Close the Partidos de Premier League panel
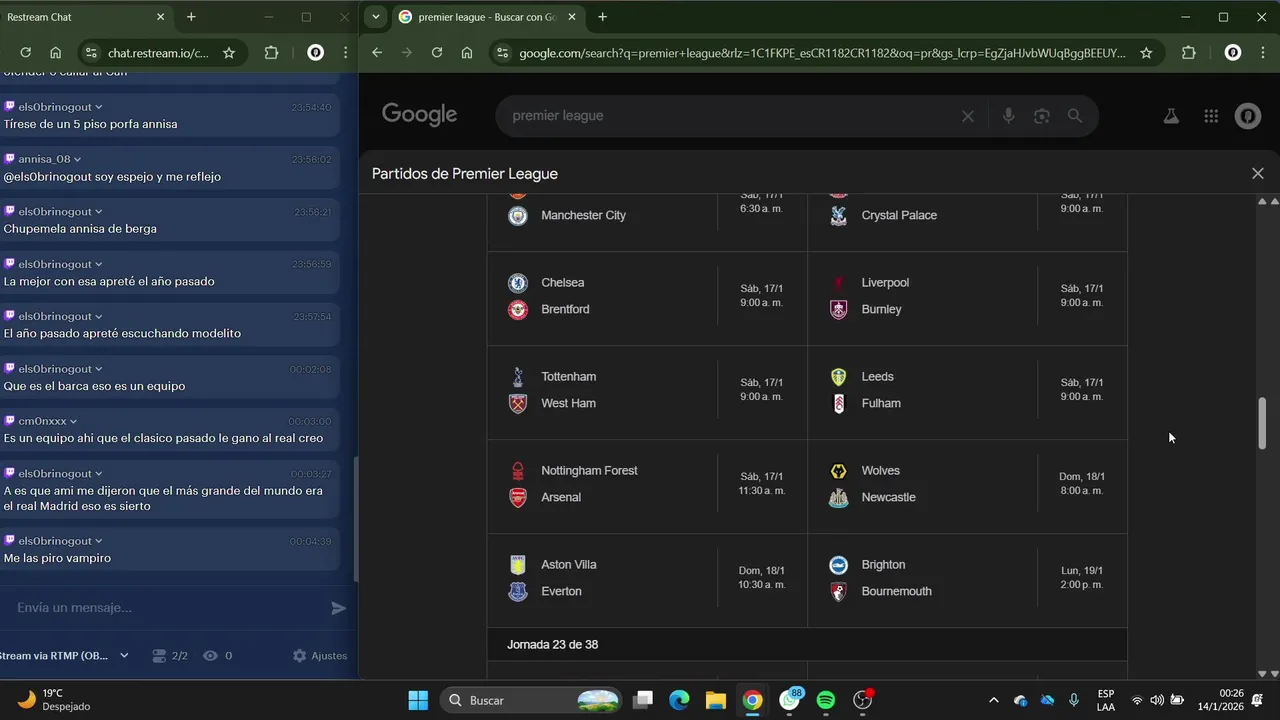 [1258, 173]
